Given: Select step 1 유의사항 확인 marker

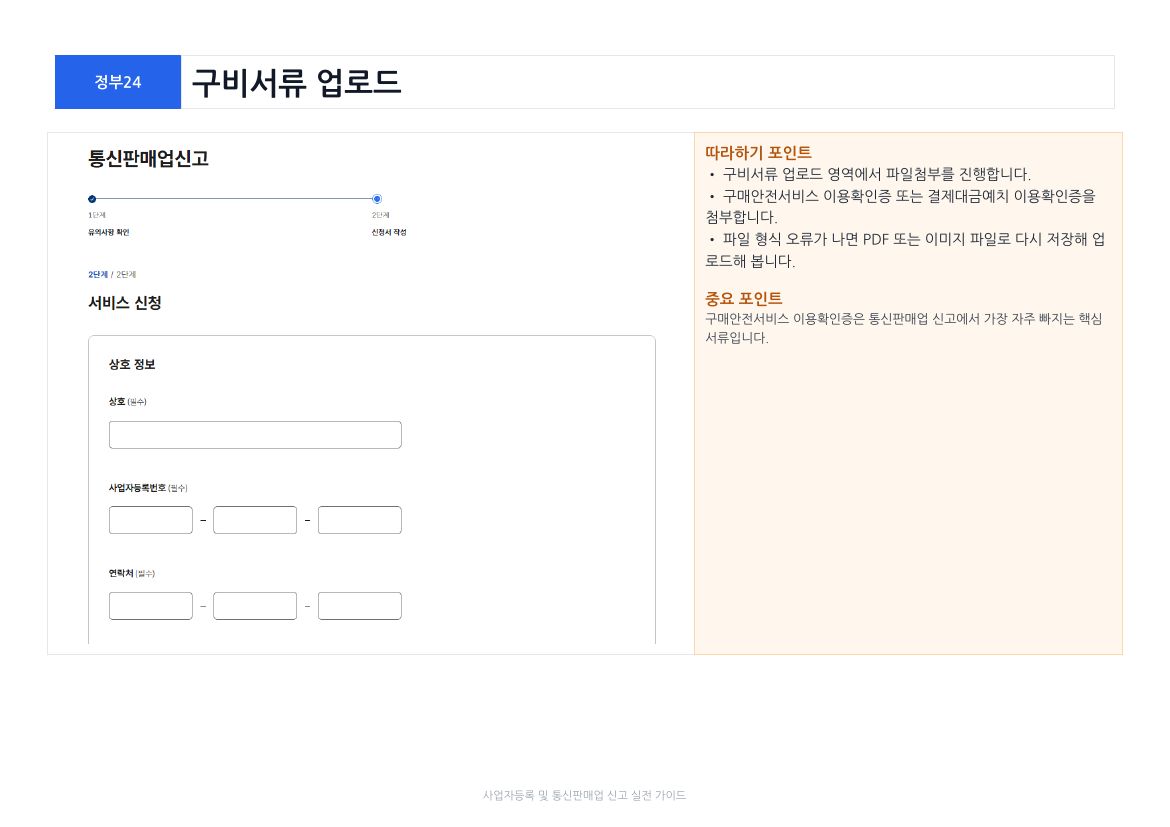Looking at the screenshot, I should (92, 199).
